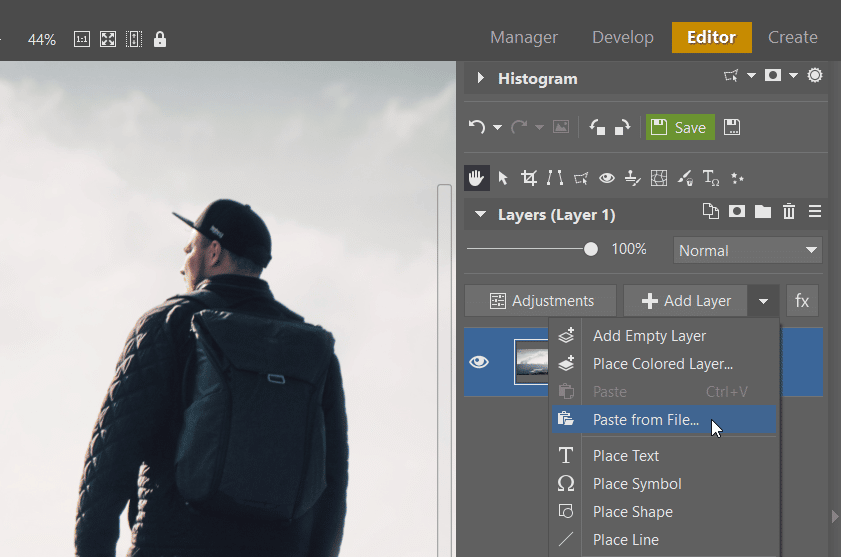Select the red-eye tool icon
The image size is (841, 557).
(x=607, y=178)
